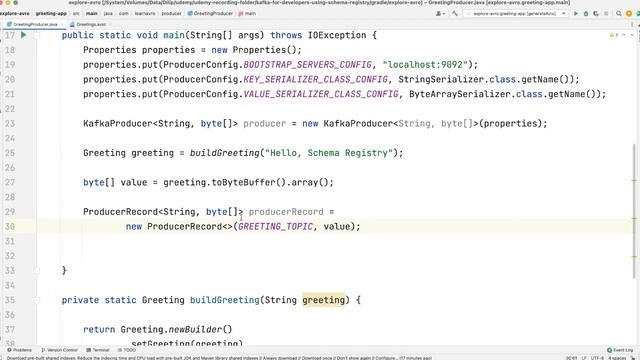Collapse buildGreeting method at line 35

[x=37, y=300]
